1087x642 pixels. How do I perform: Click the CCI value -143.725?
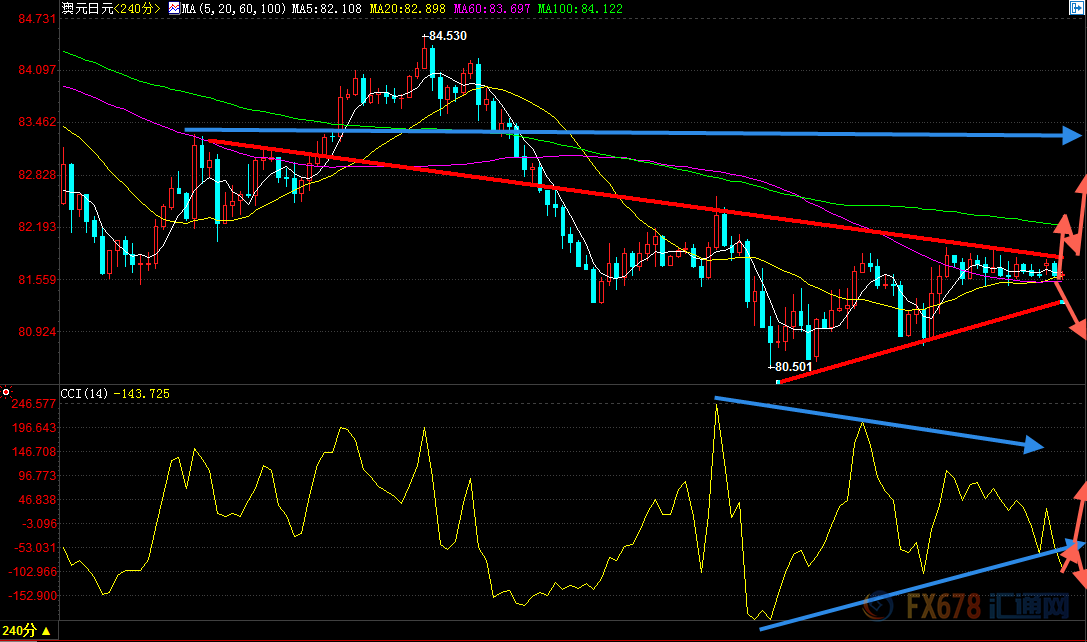[x=142, y=394]
